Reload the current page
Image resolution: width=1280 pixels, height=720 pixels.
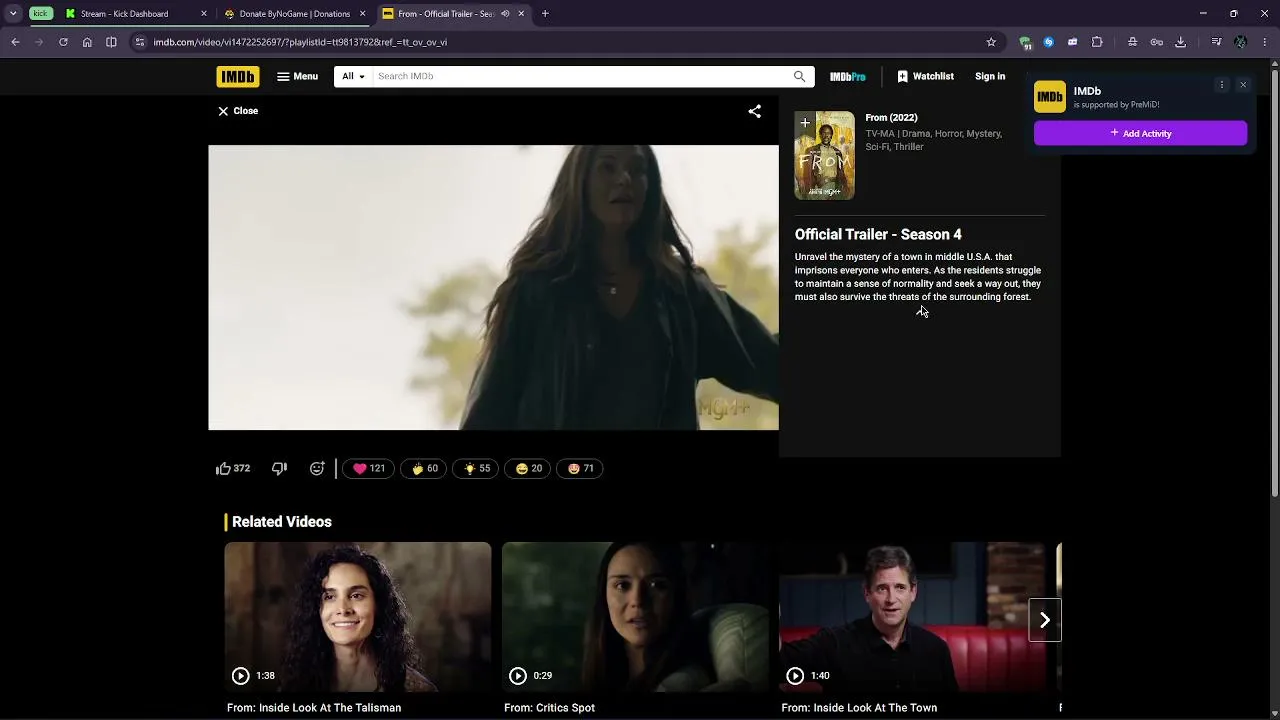pos(63,42)
